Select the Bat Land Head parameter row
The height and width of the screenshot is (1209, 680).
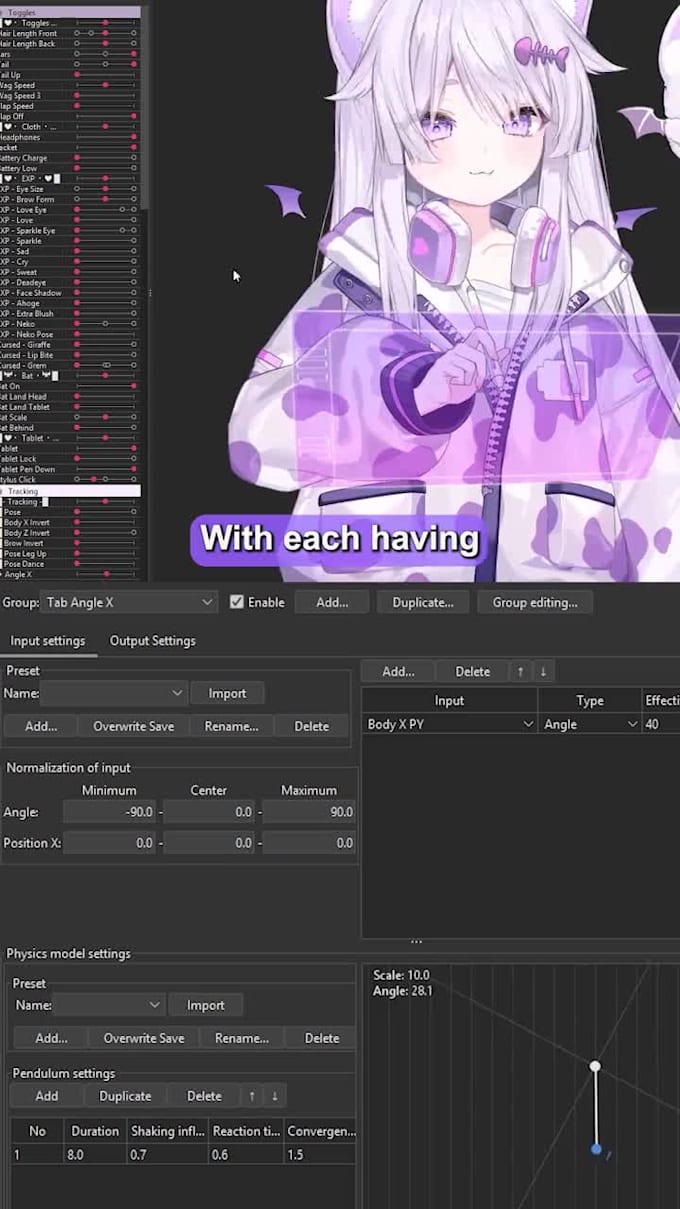point(70,397)
